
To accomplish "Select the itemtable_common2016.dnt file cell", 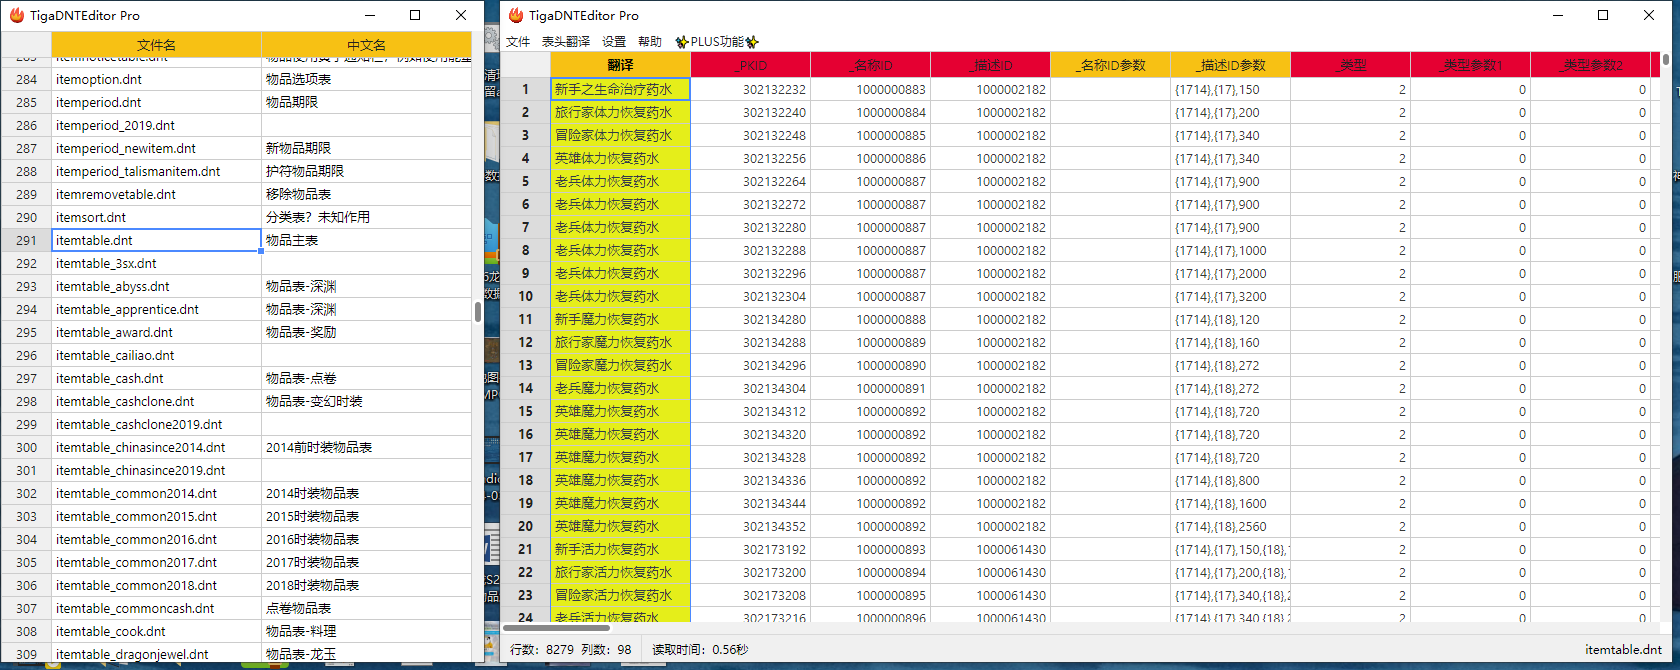I will coord(156,539).
